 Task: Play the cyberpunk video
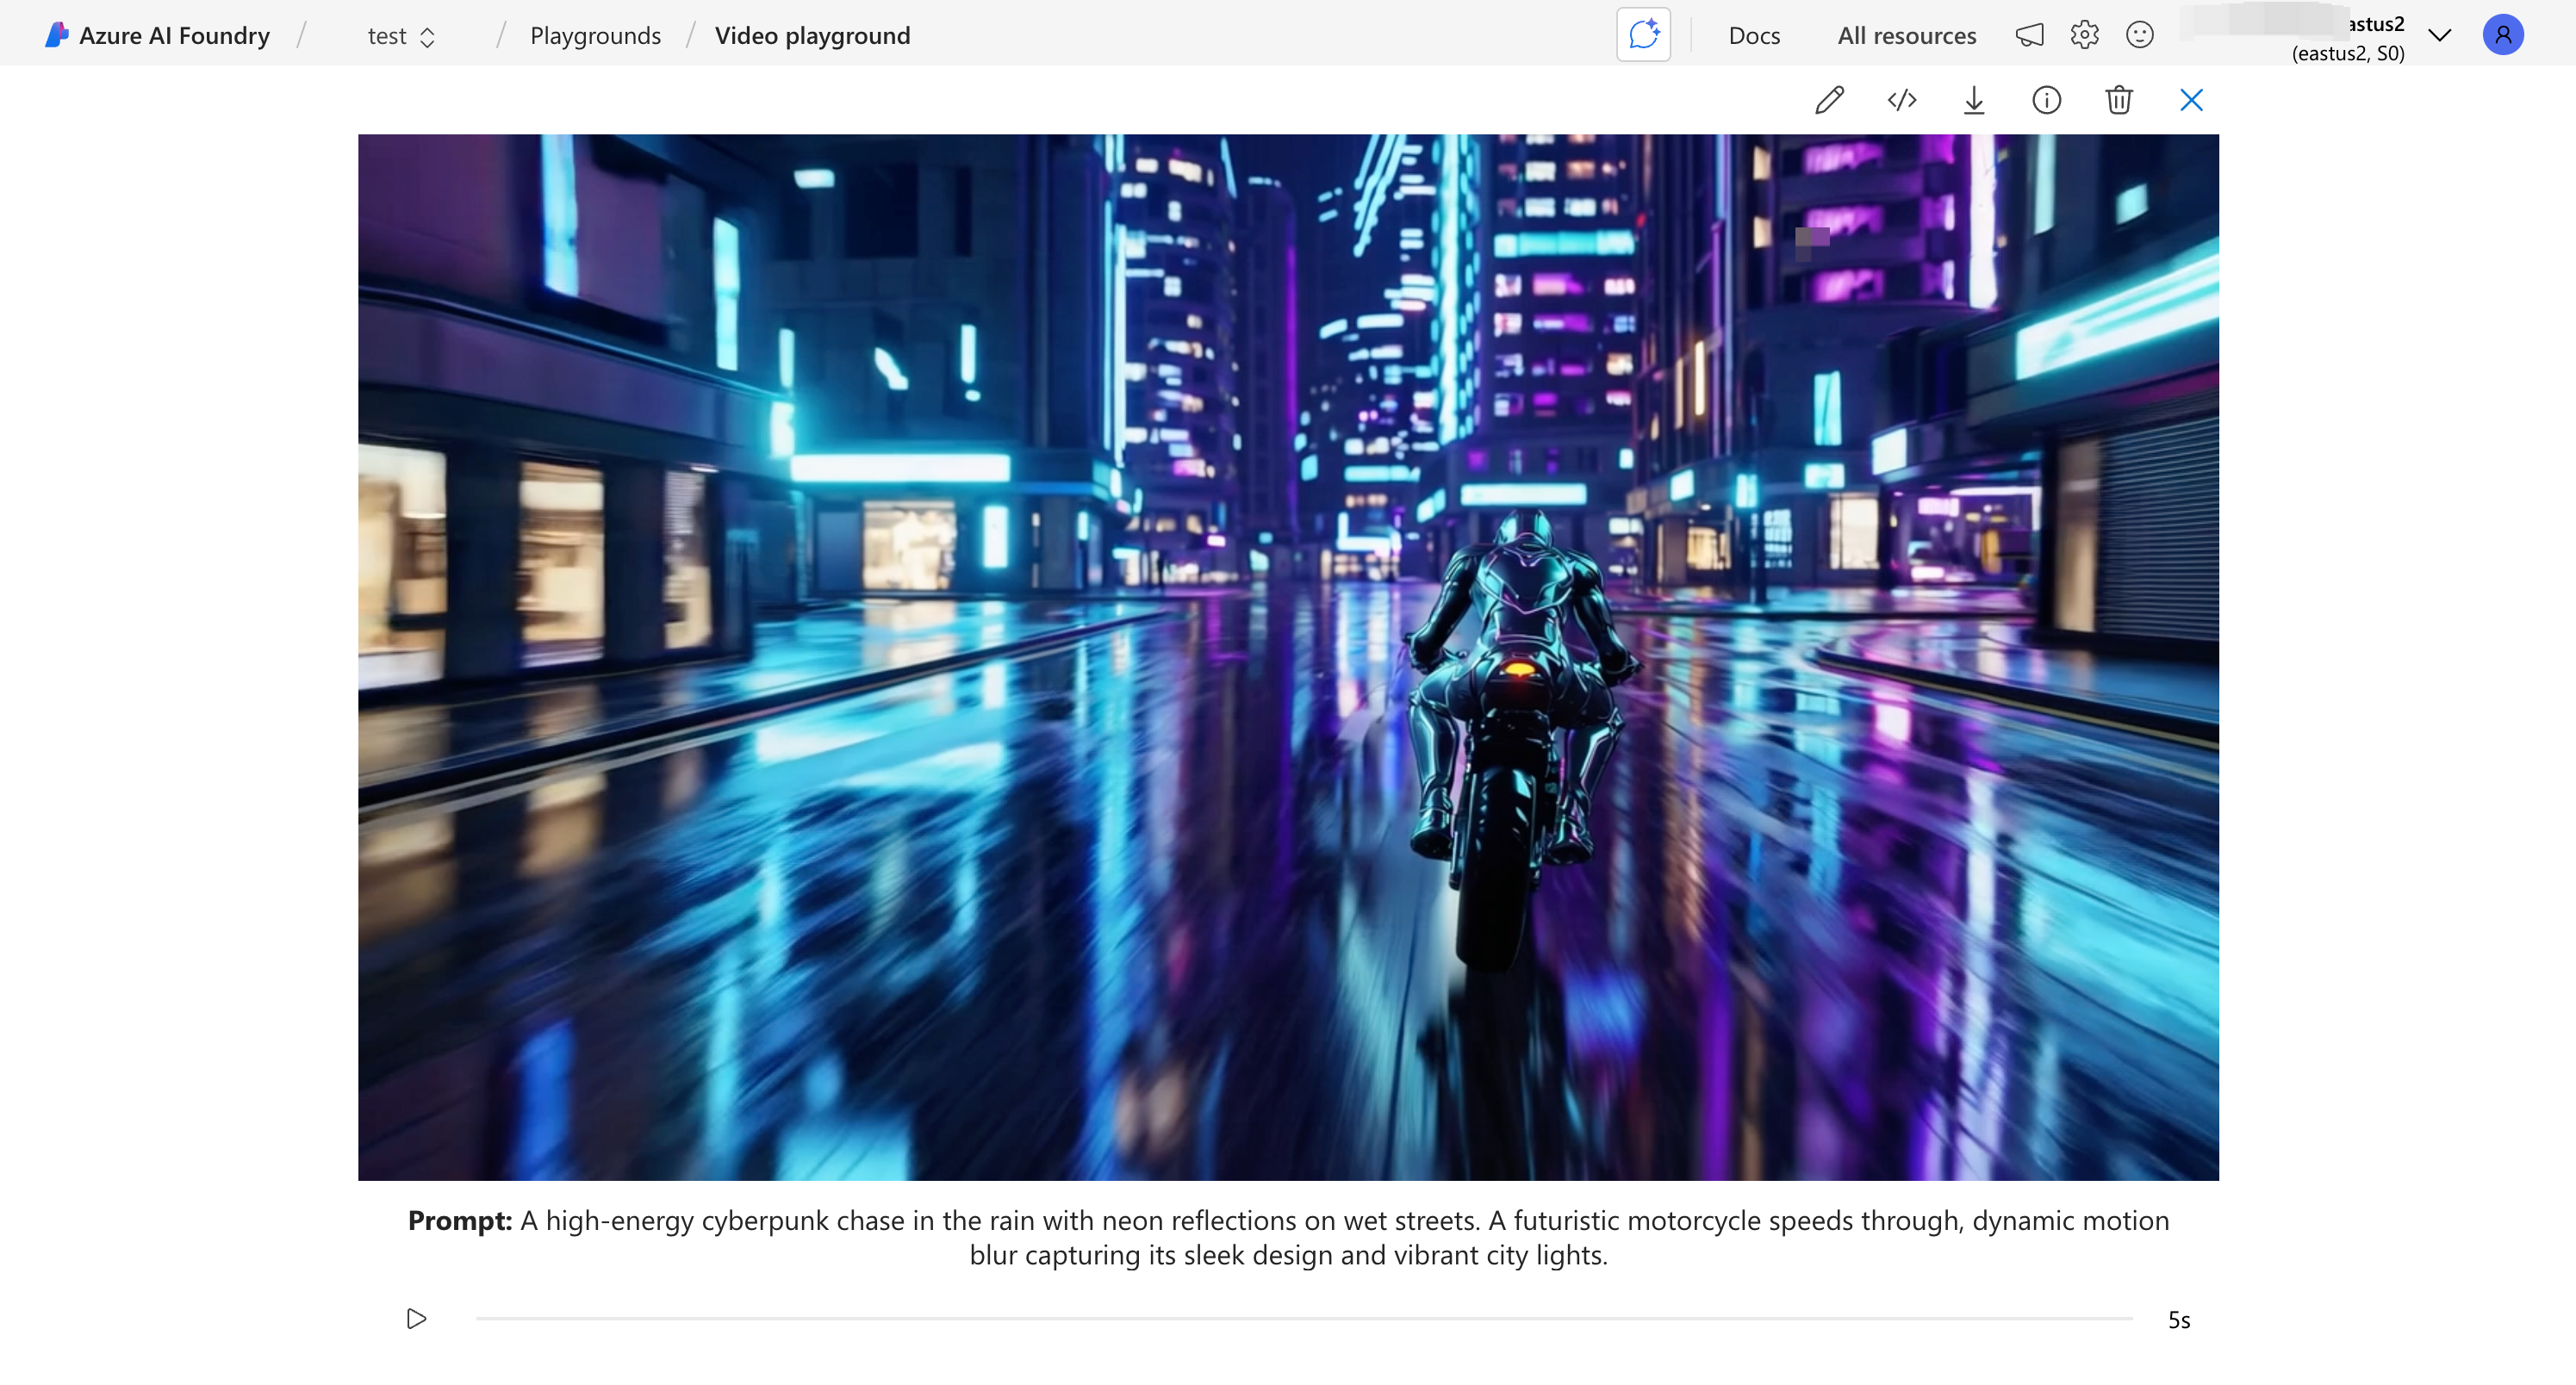coord(416,1318)
